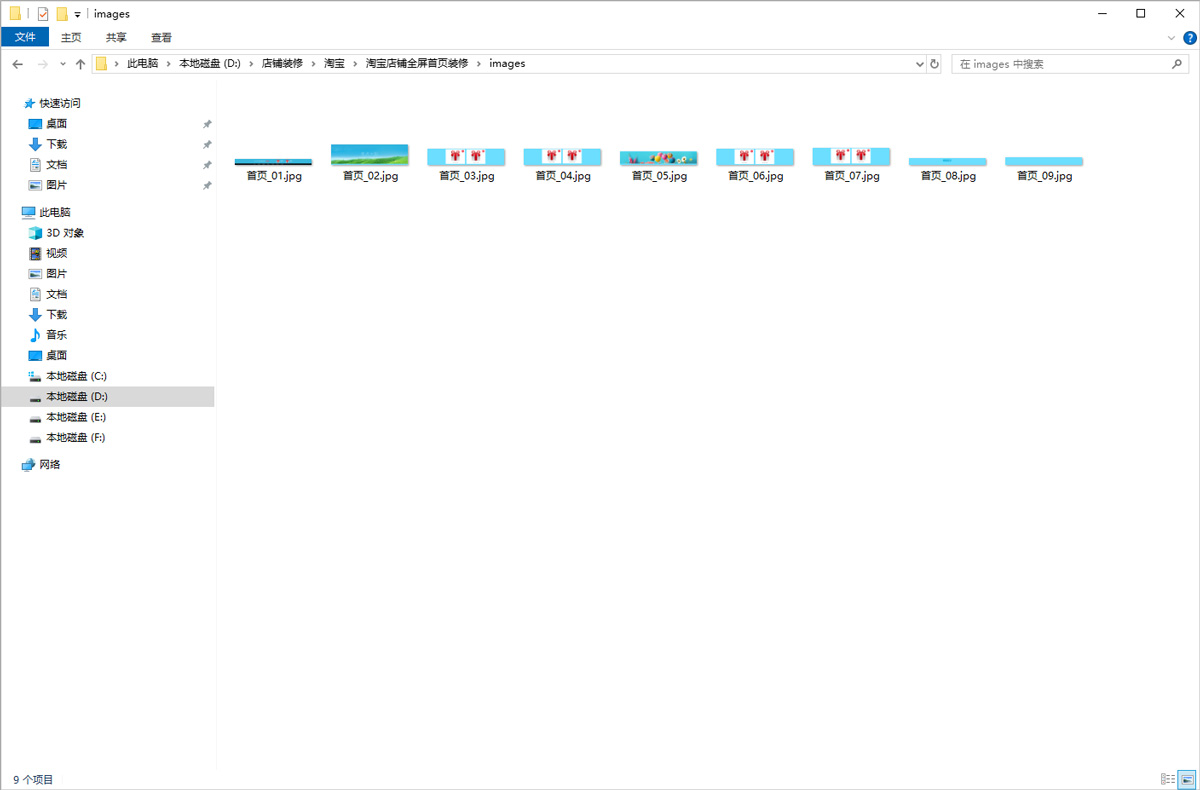This screenshot has width=1200, height=790.
Task: Refresh the current folder view
Action: [935, 64]
